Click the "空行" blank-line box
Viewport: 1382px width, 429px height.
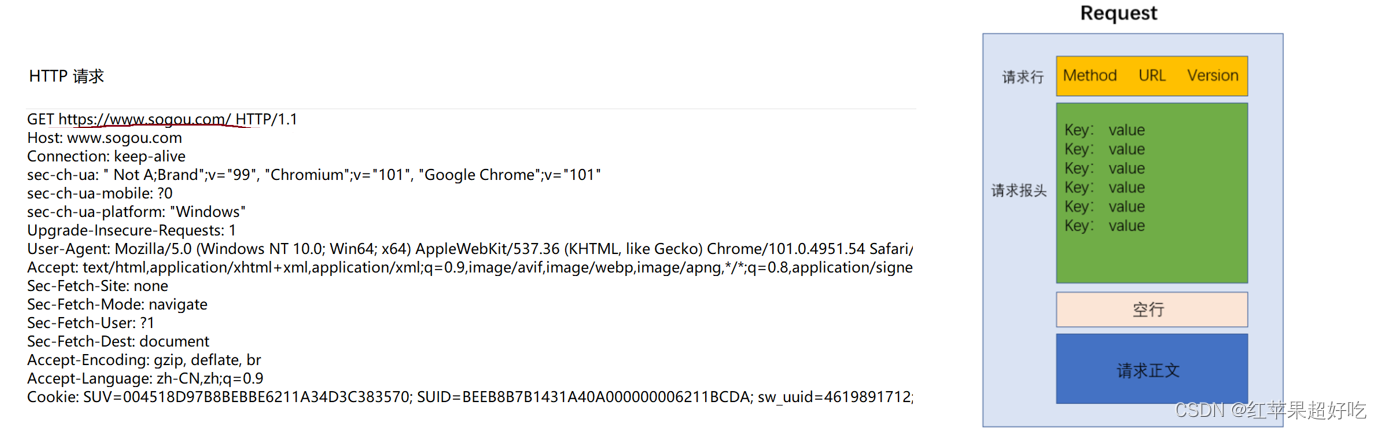coord(1151,310)
